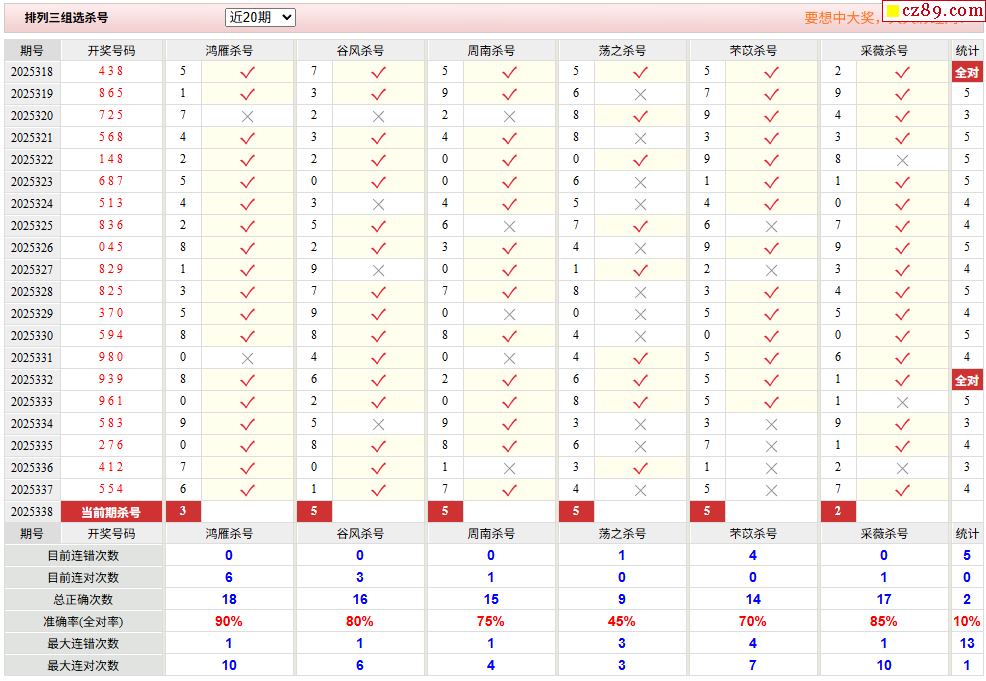This screenshot has height=681, width=986.
Task: Click winning number 045
Action: [x=111, y=247]
